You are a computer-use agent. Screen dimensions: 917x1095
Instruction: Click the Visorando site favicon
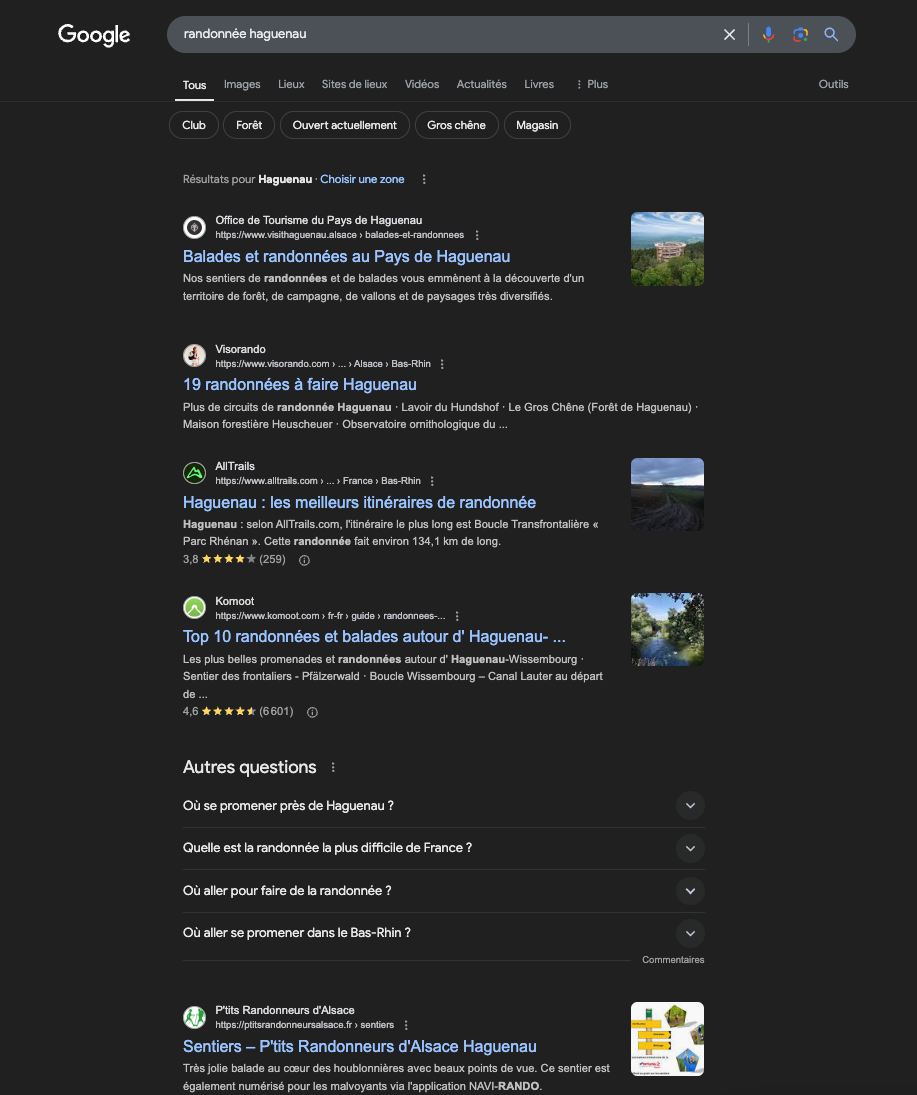(194, 355)
